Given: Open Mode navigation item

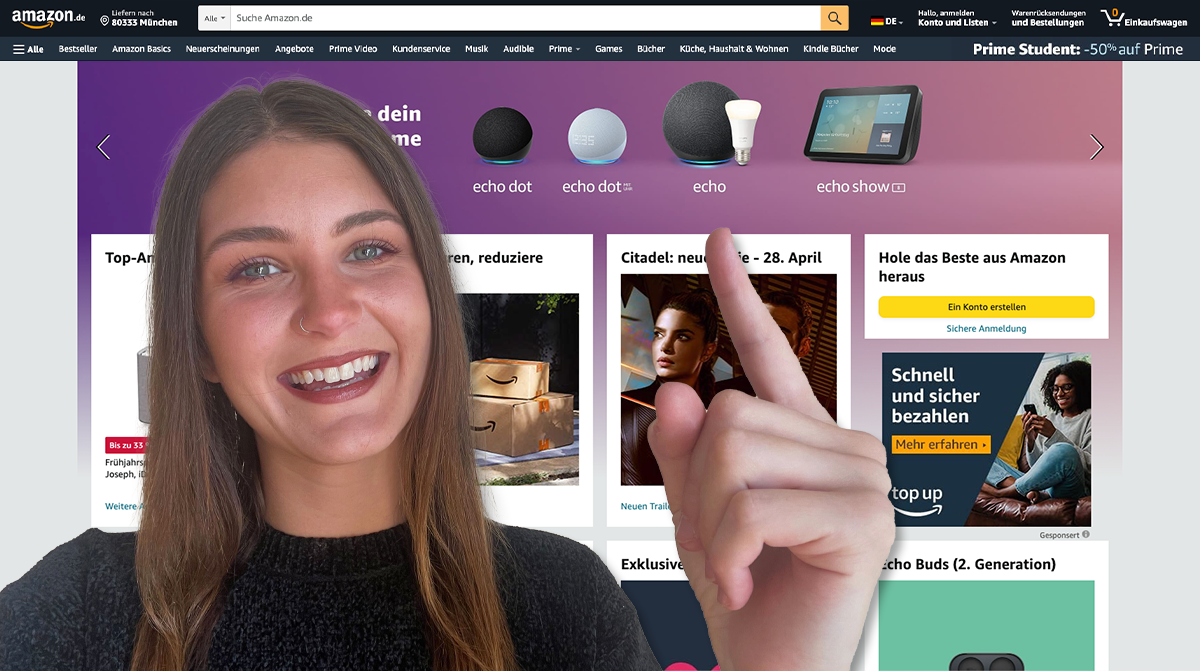Looking at the screenshot, I should (x=884, y=49).
